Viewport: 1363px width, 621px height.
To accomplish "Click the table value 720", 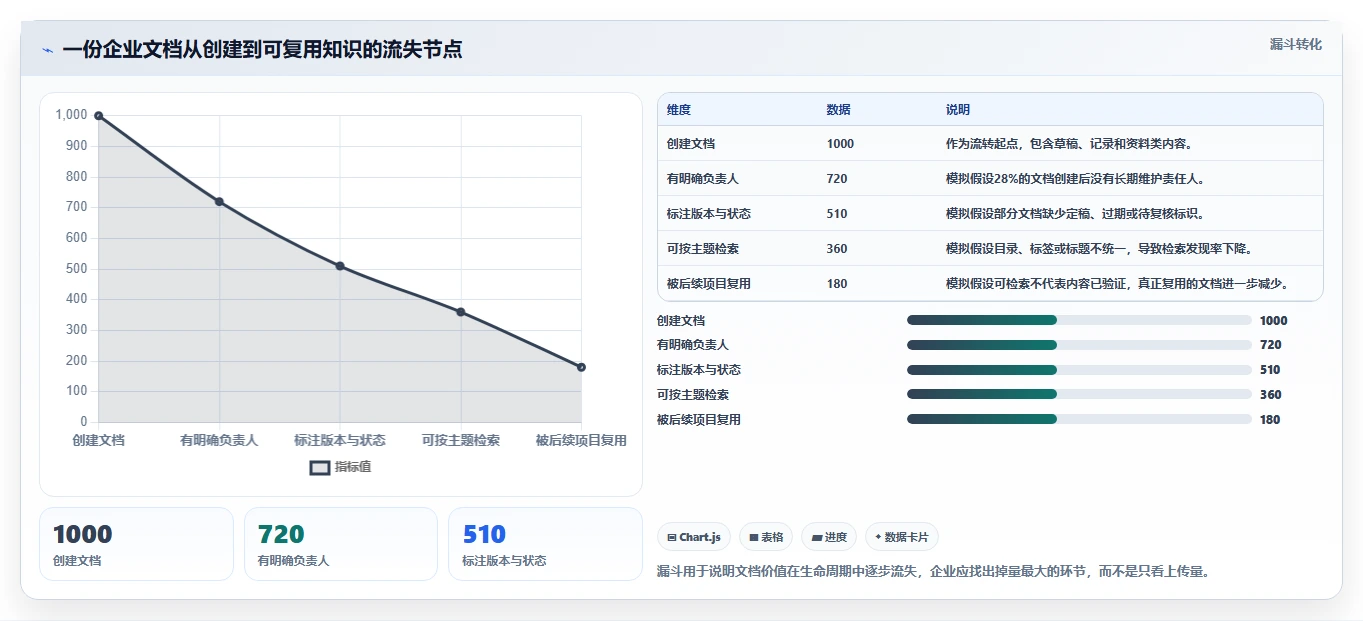I will tap(837, 179).
